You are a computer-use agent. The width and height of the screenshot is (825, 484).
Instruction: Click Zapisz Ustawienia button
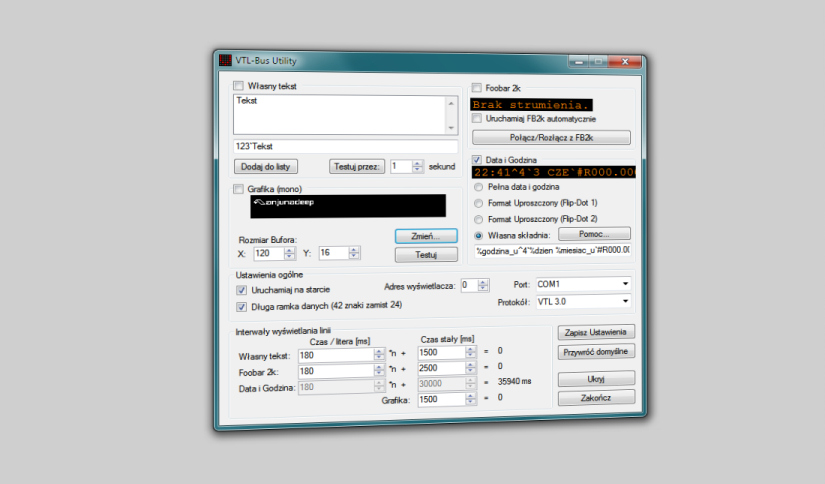click(596, 332)
